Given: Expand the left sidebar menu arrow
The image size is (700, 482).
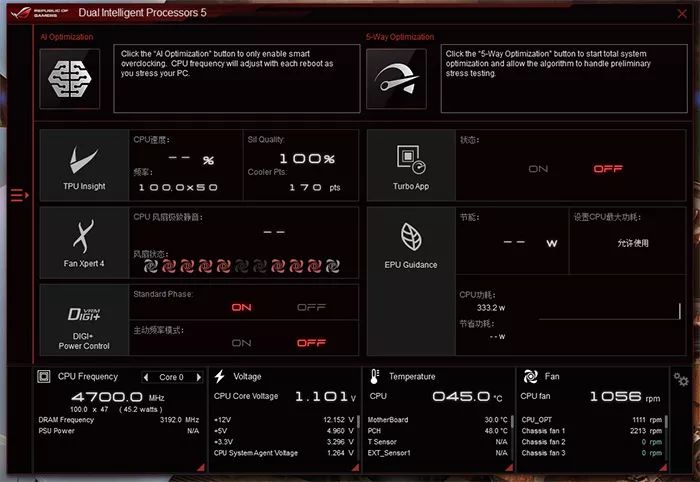Looking at the screenshot, I should click(x=20, y=195).
